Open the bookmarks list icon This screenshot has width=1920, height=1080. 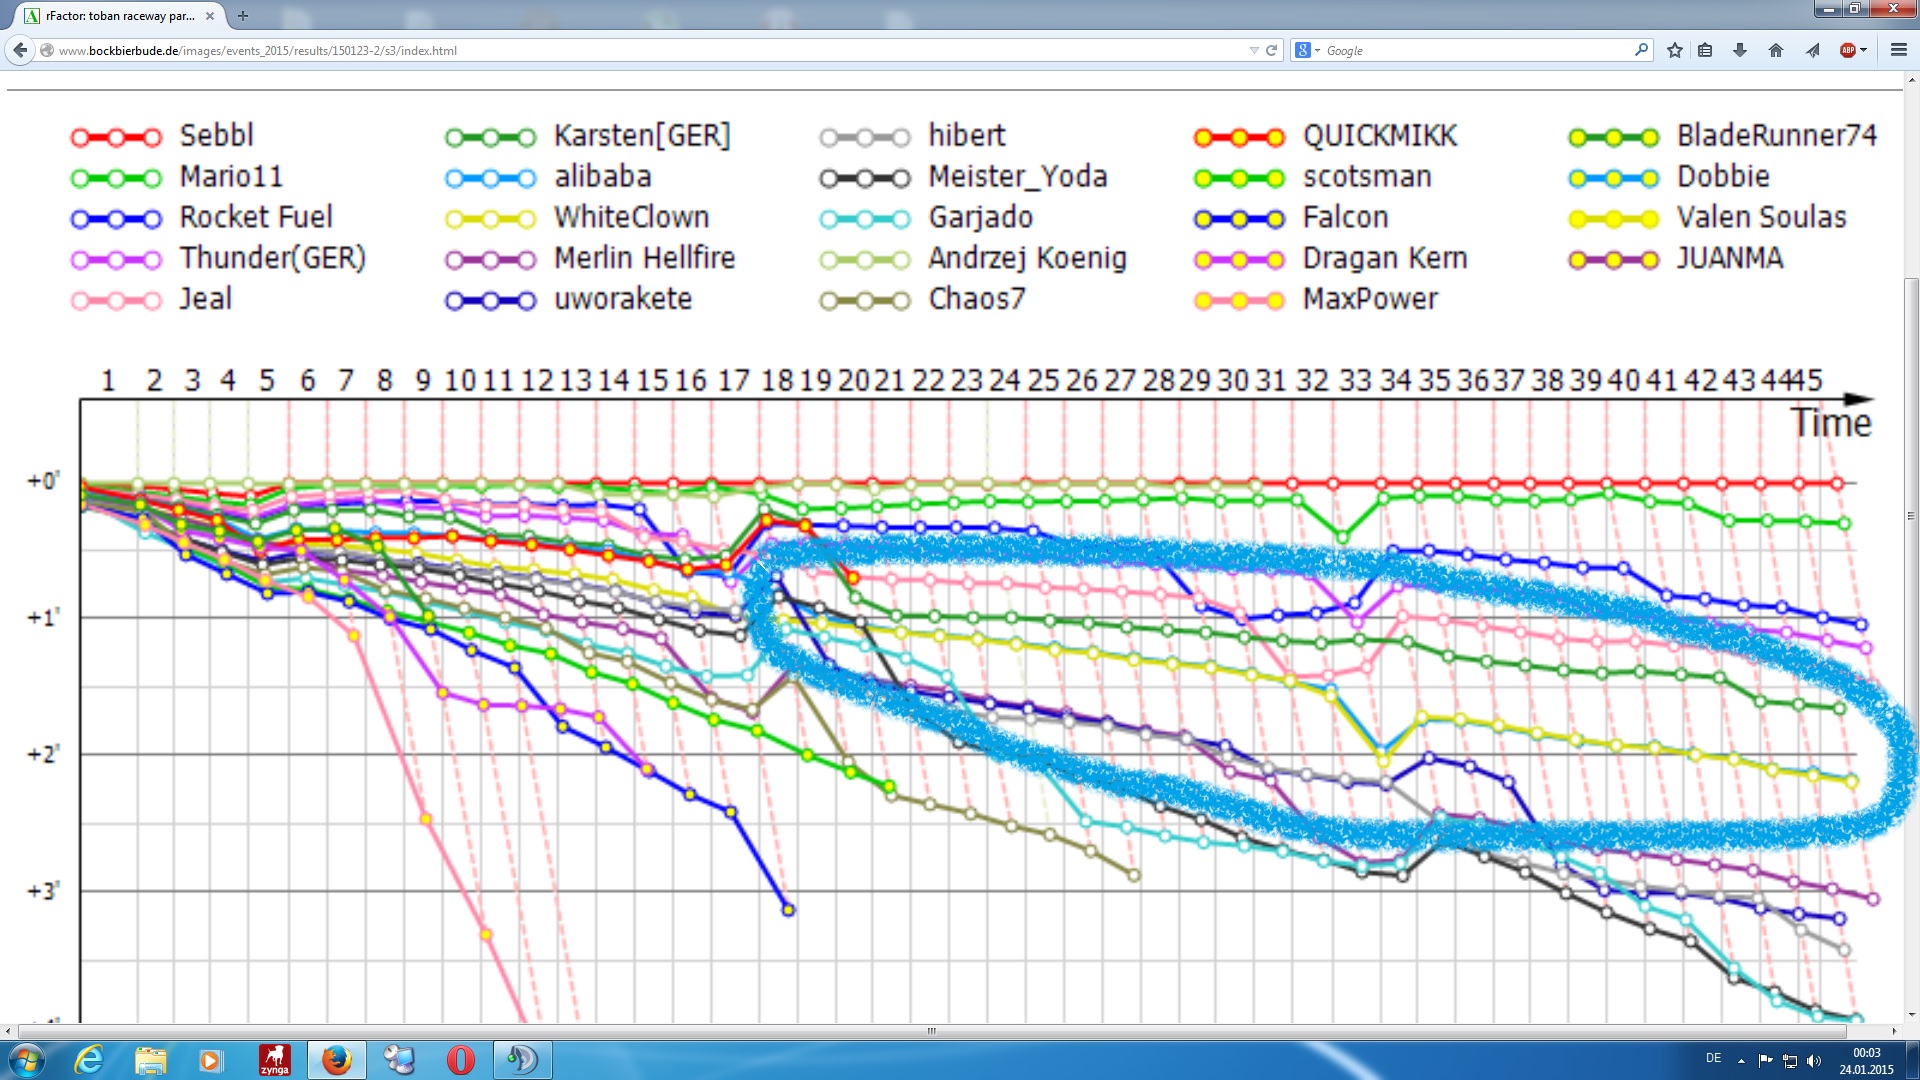(1706, 50)
